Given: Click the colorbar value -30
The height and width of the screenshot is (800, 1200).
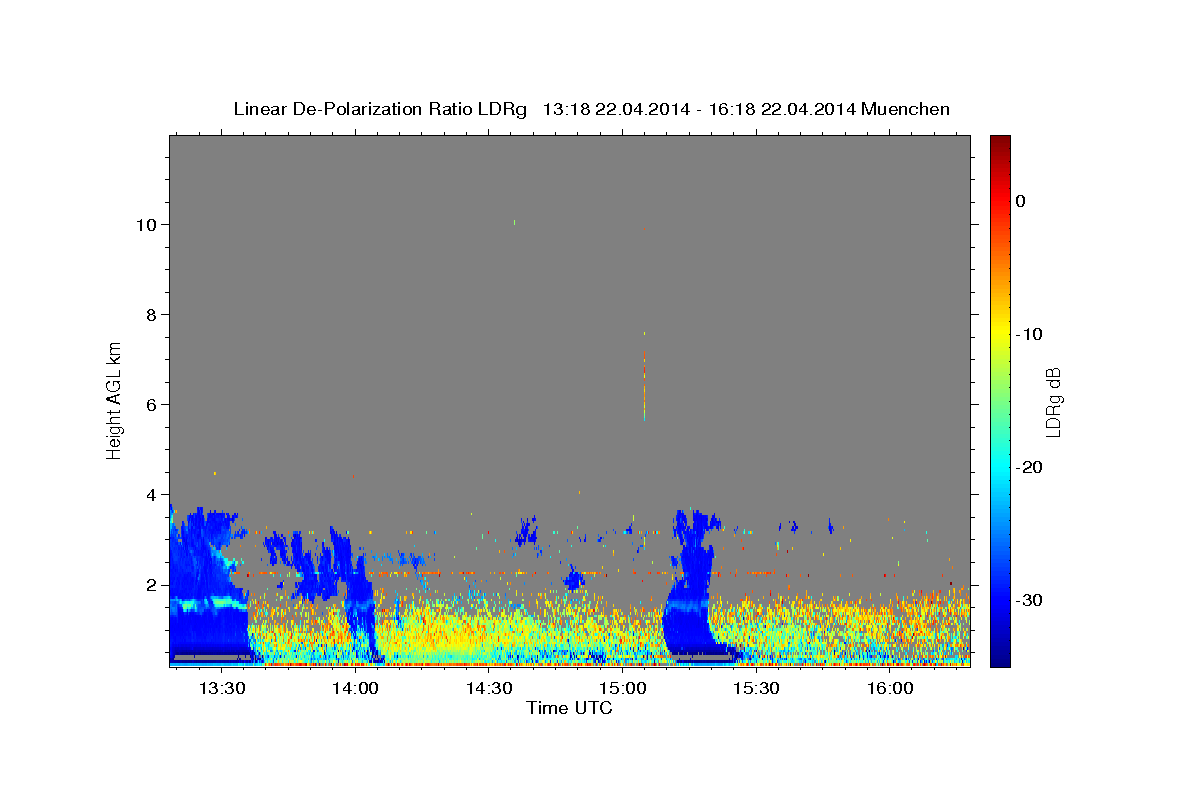Looking at the screenshot, I should [1028, 600].
